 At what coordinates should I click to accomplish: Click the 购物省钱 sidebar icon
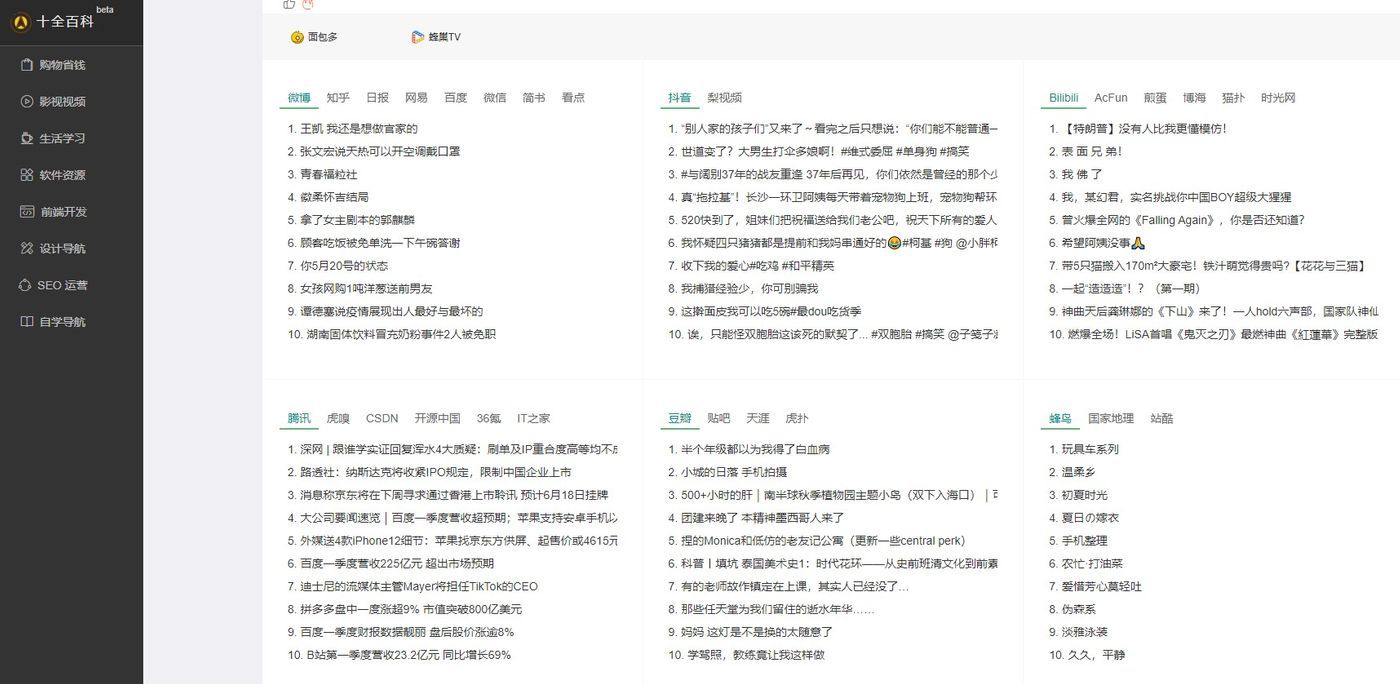tap(28, 65)
